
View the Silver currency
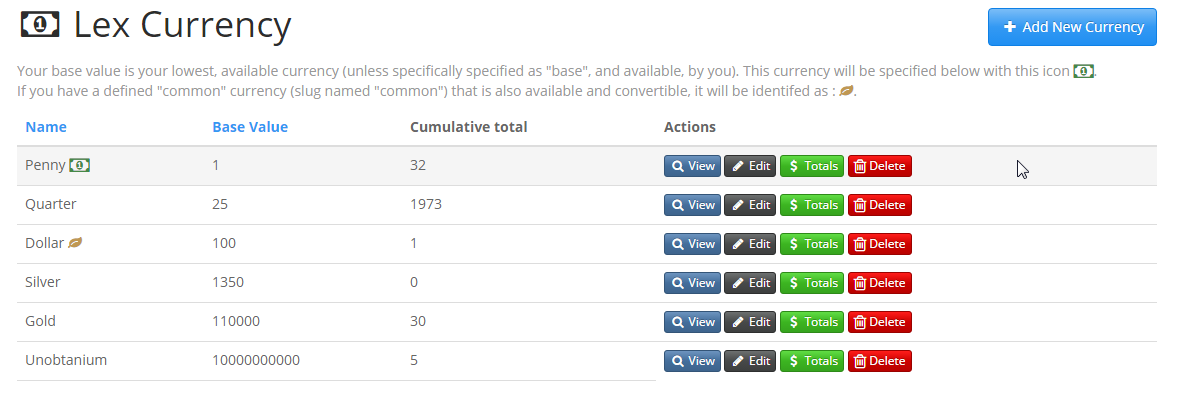tap(692, 283)
